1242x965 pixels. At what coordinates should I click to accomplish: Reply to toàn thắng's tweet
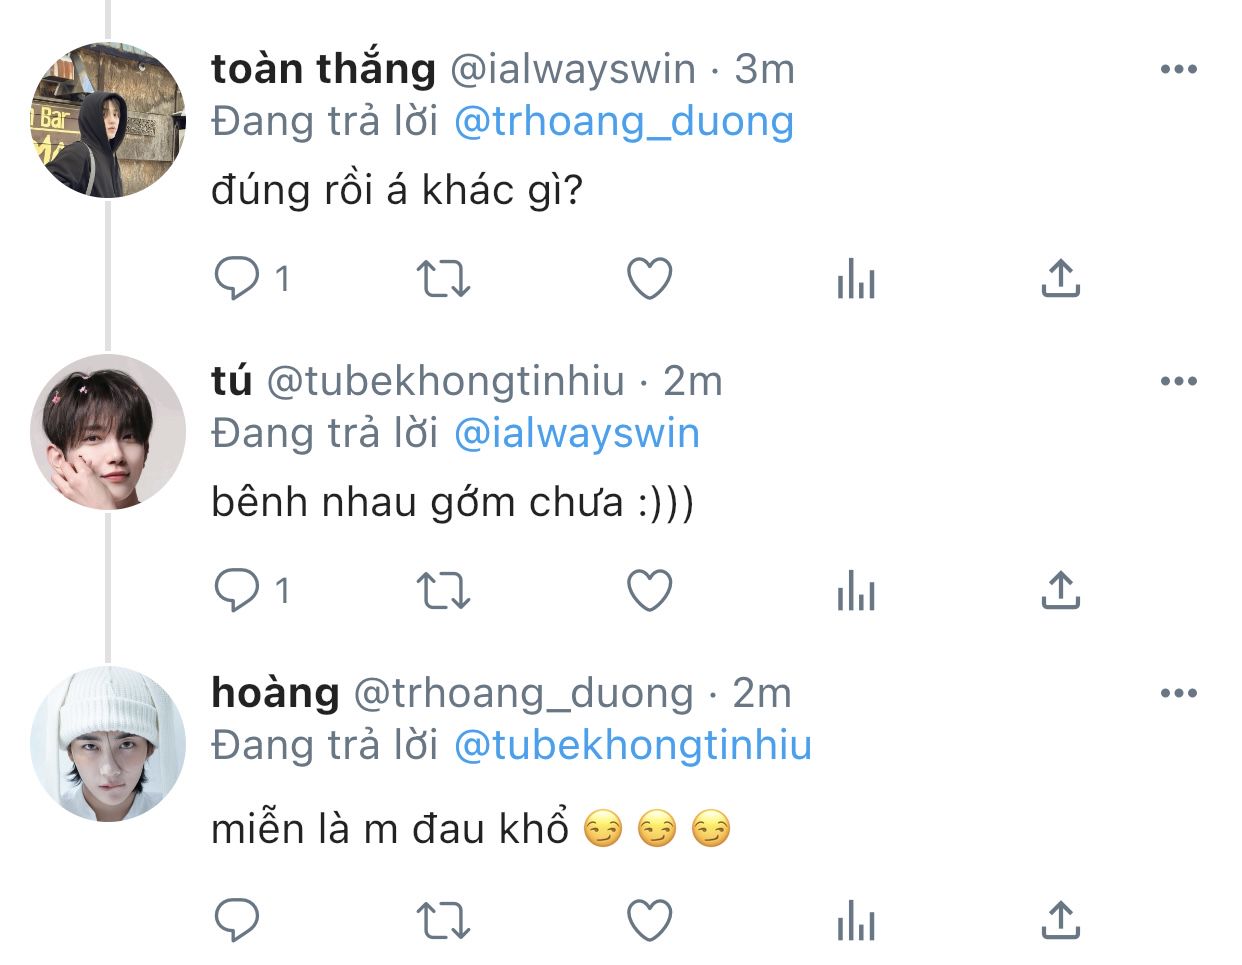pyautogui.click(x=237, y=278)
